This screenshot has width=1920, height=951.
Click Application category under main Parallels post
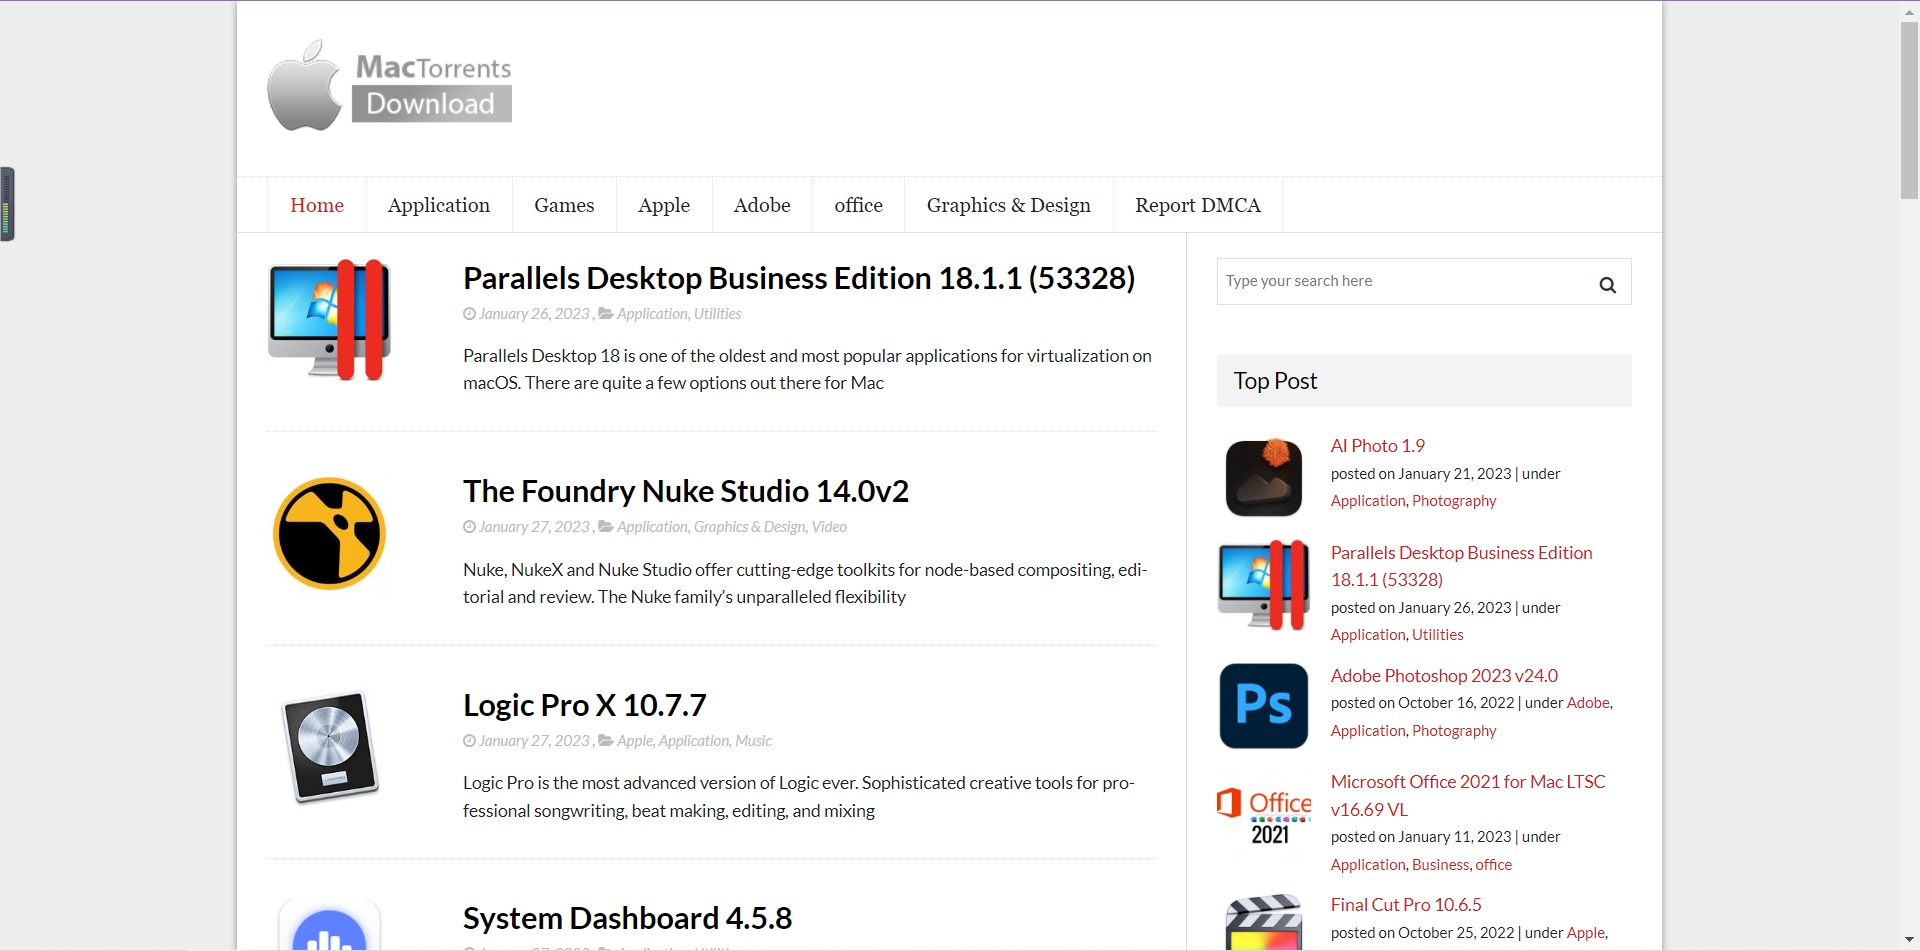pos(652,314)
